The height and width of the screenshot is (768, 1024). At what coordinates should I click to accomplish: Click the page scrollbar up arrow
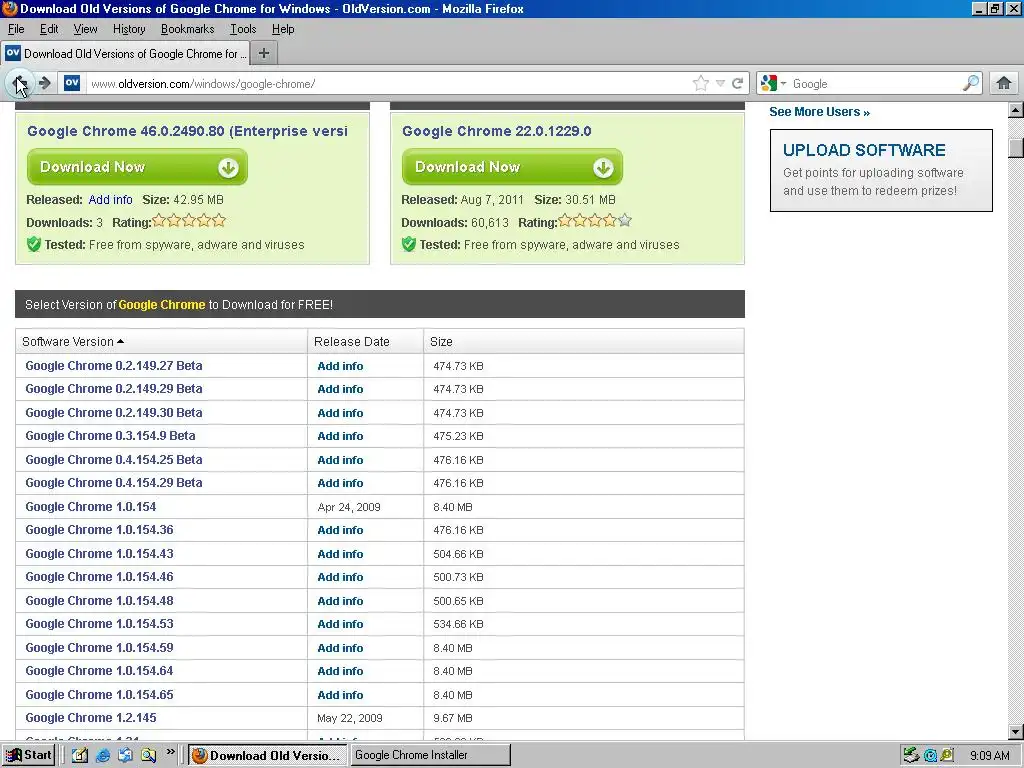point(1016,110)
